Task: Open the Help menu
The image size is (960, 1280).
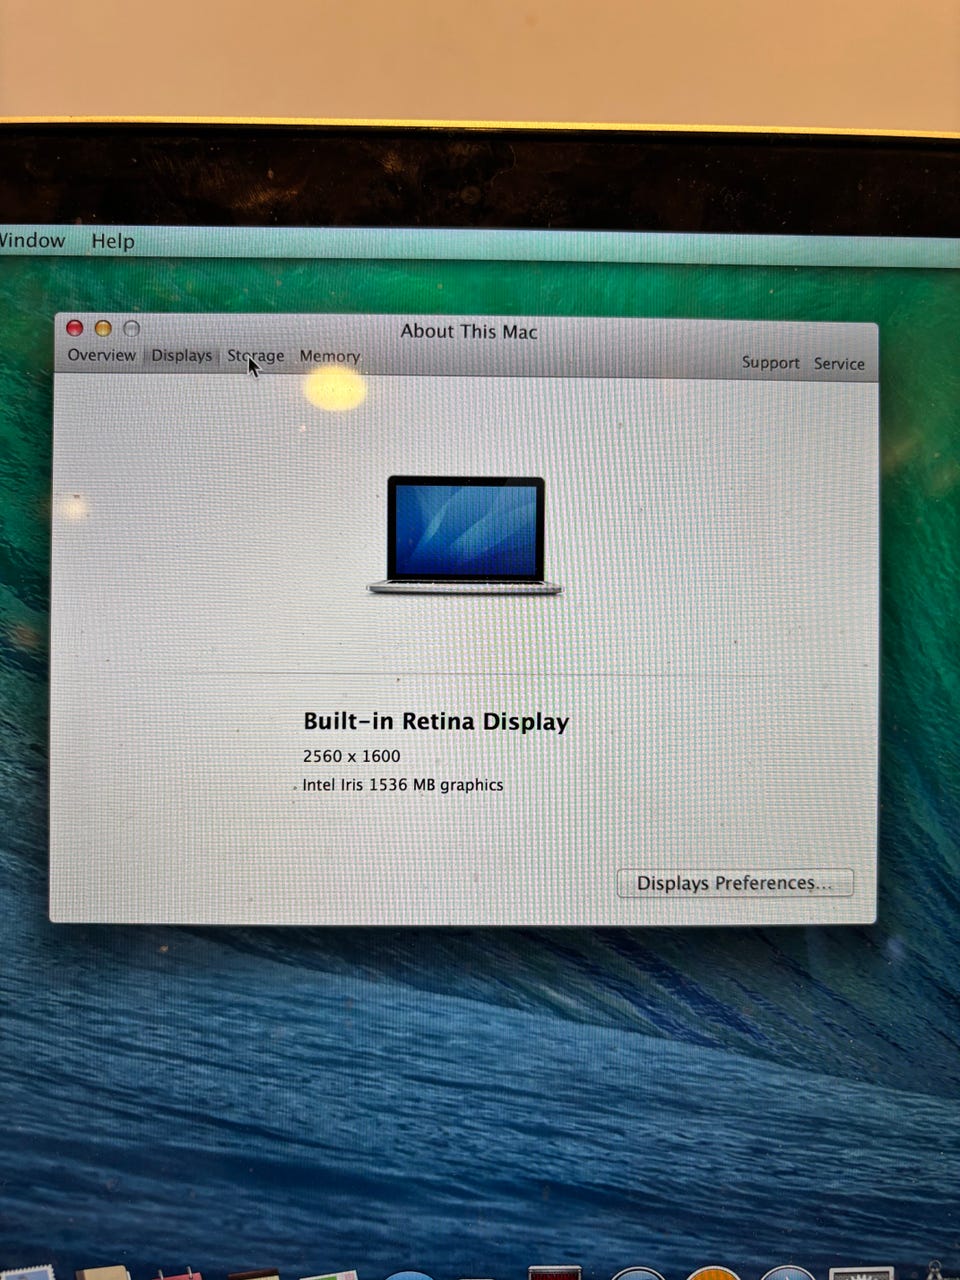Action: click(x=112, y=241)
